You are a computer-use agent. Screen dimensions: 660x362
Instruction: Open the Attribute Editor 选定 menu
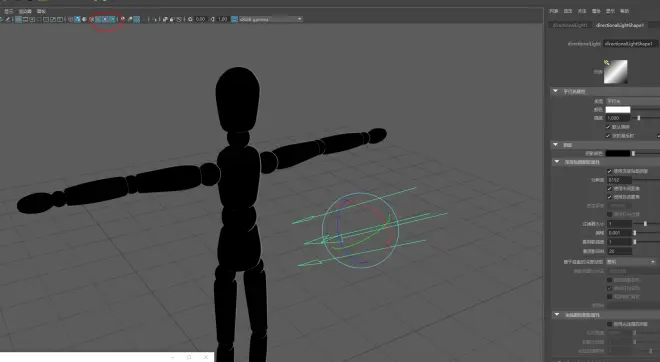coord(568,11)
